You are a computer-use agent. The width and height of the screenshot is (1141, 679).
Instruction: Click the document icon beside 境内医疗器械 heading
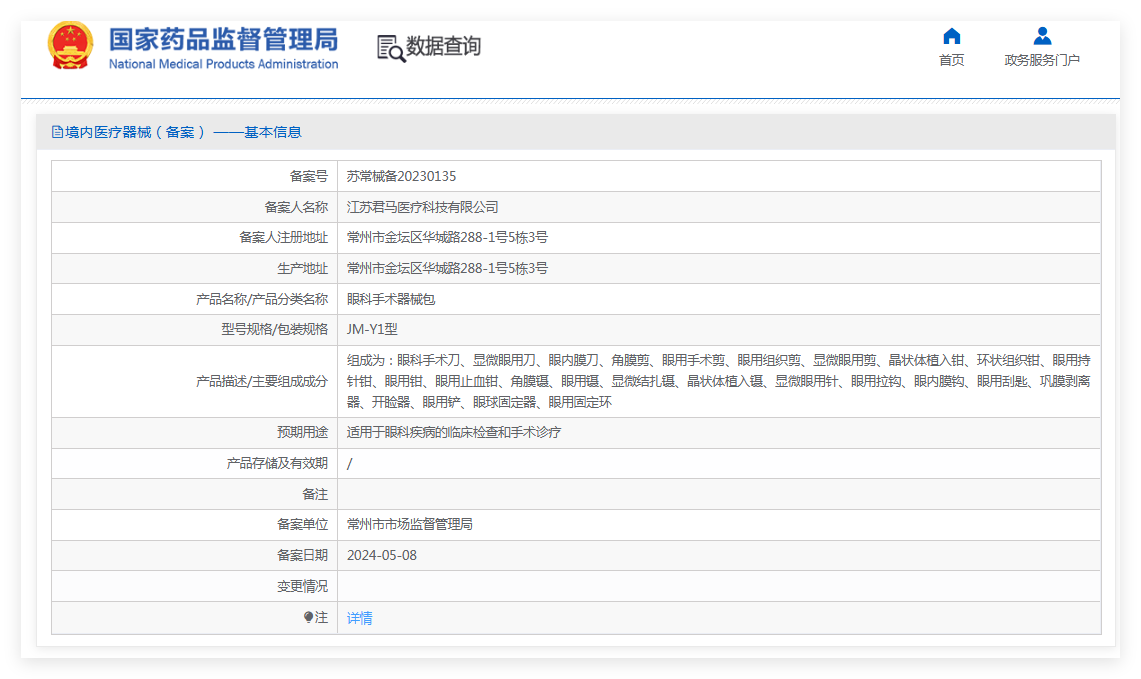[x=57, y=132]
